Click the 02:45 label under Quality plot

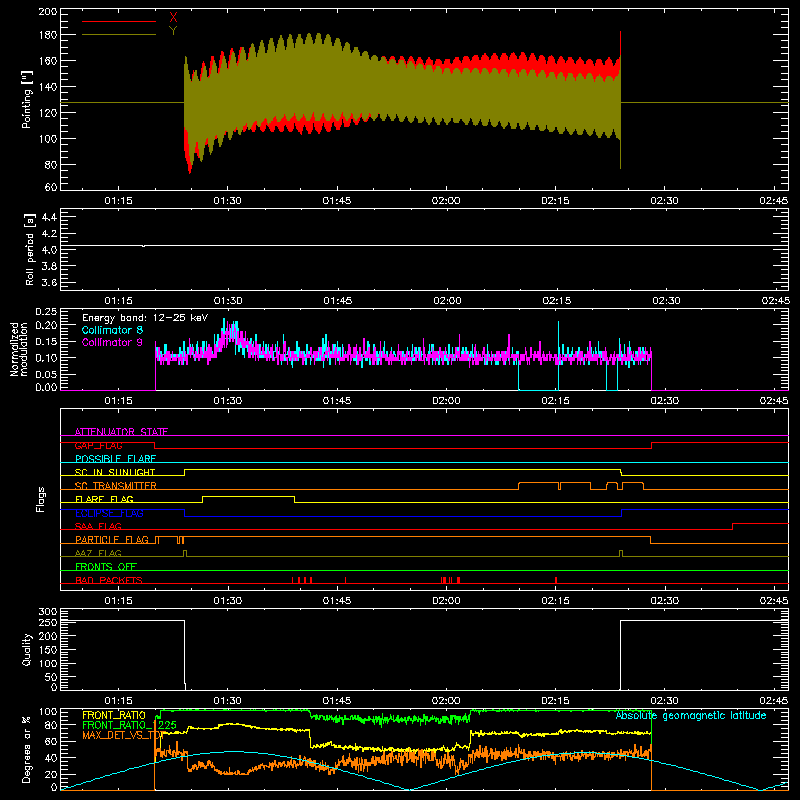[x=774, y=701]
